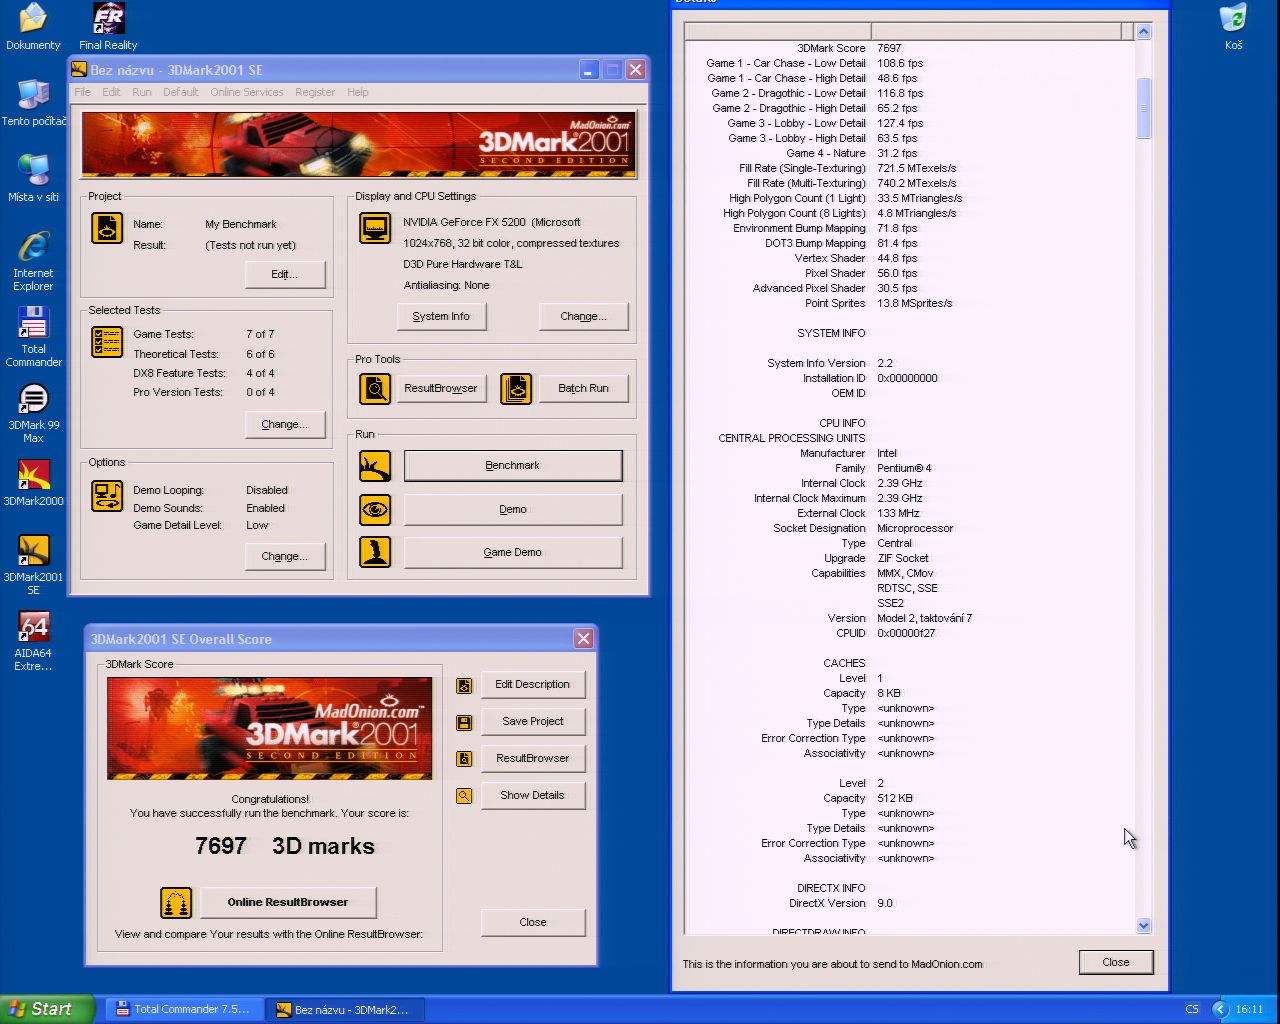Click the 16:11 clock in the tray
The height and width of the screenshot is (1024, 1280).
(1249, 1010)
